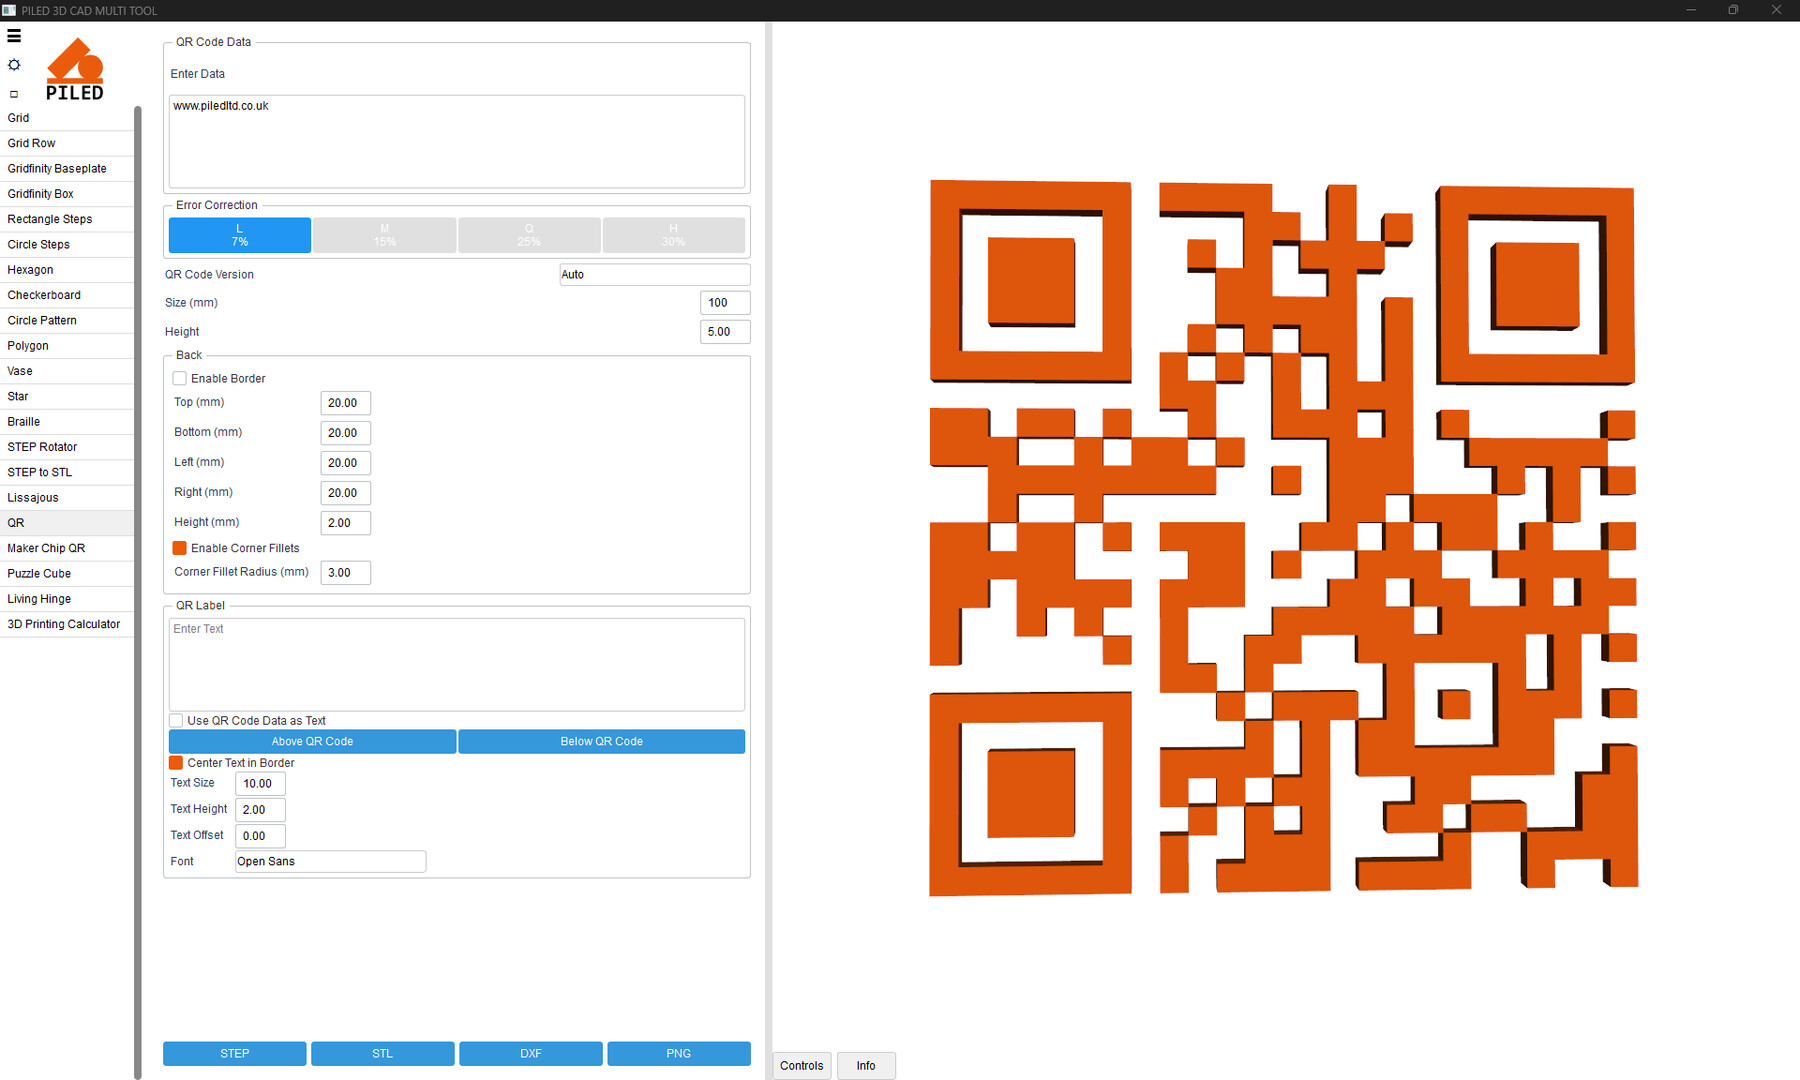Open the Gridfinity Baseplate tool
Screen dimensions: 1800x1080
click(67, 169)
